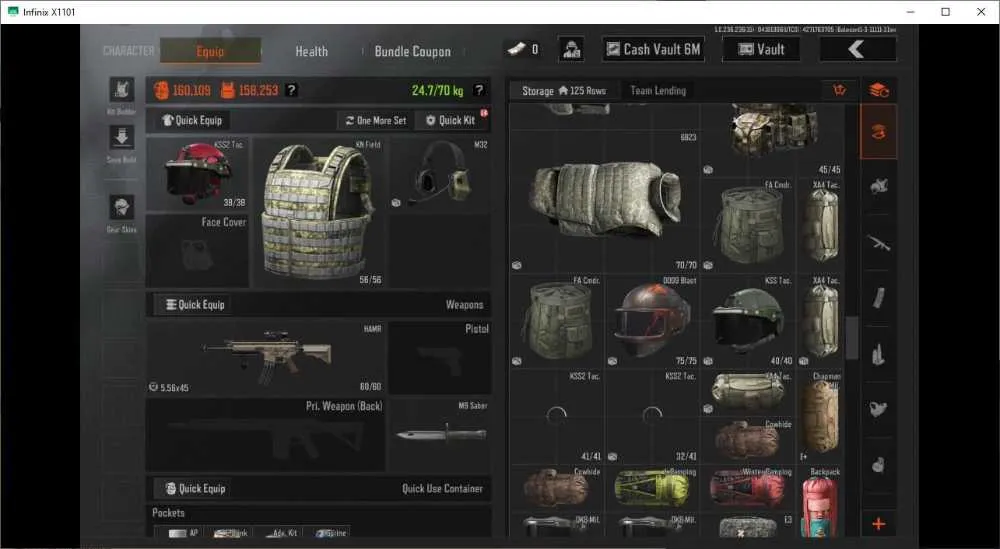Open the Kit Builder icon
1000x549 pixels.
click(x=121, y=90)
